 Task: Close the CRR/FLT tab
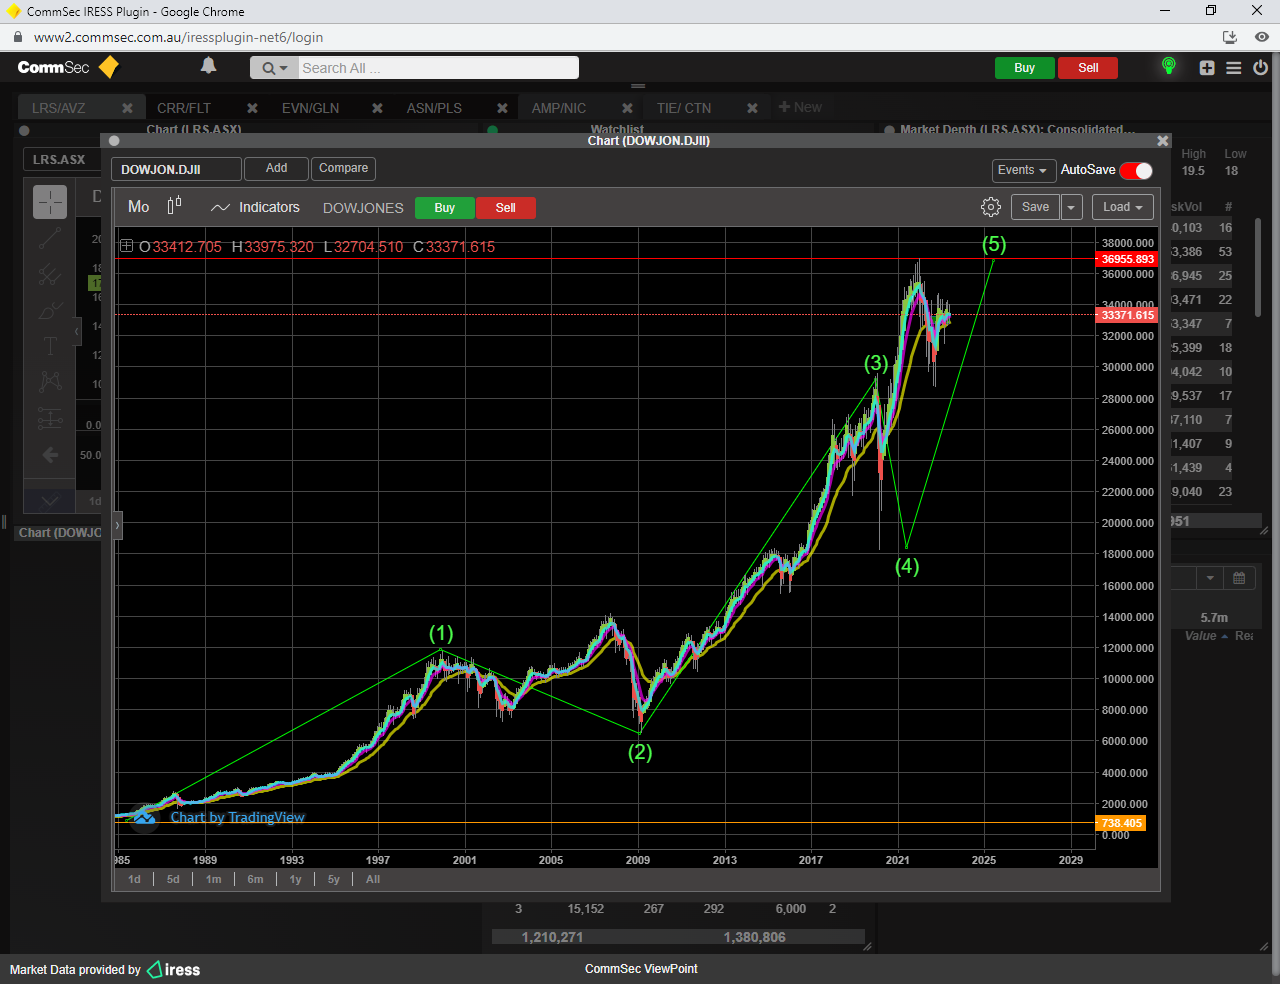[x=252, y=108]
